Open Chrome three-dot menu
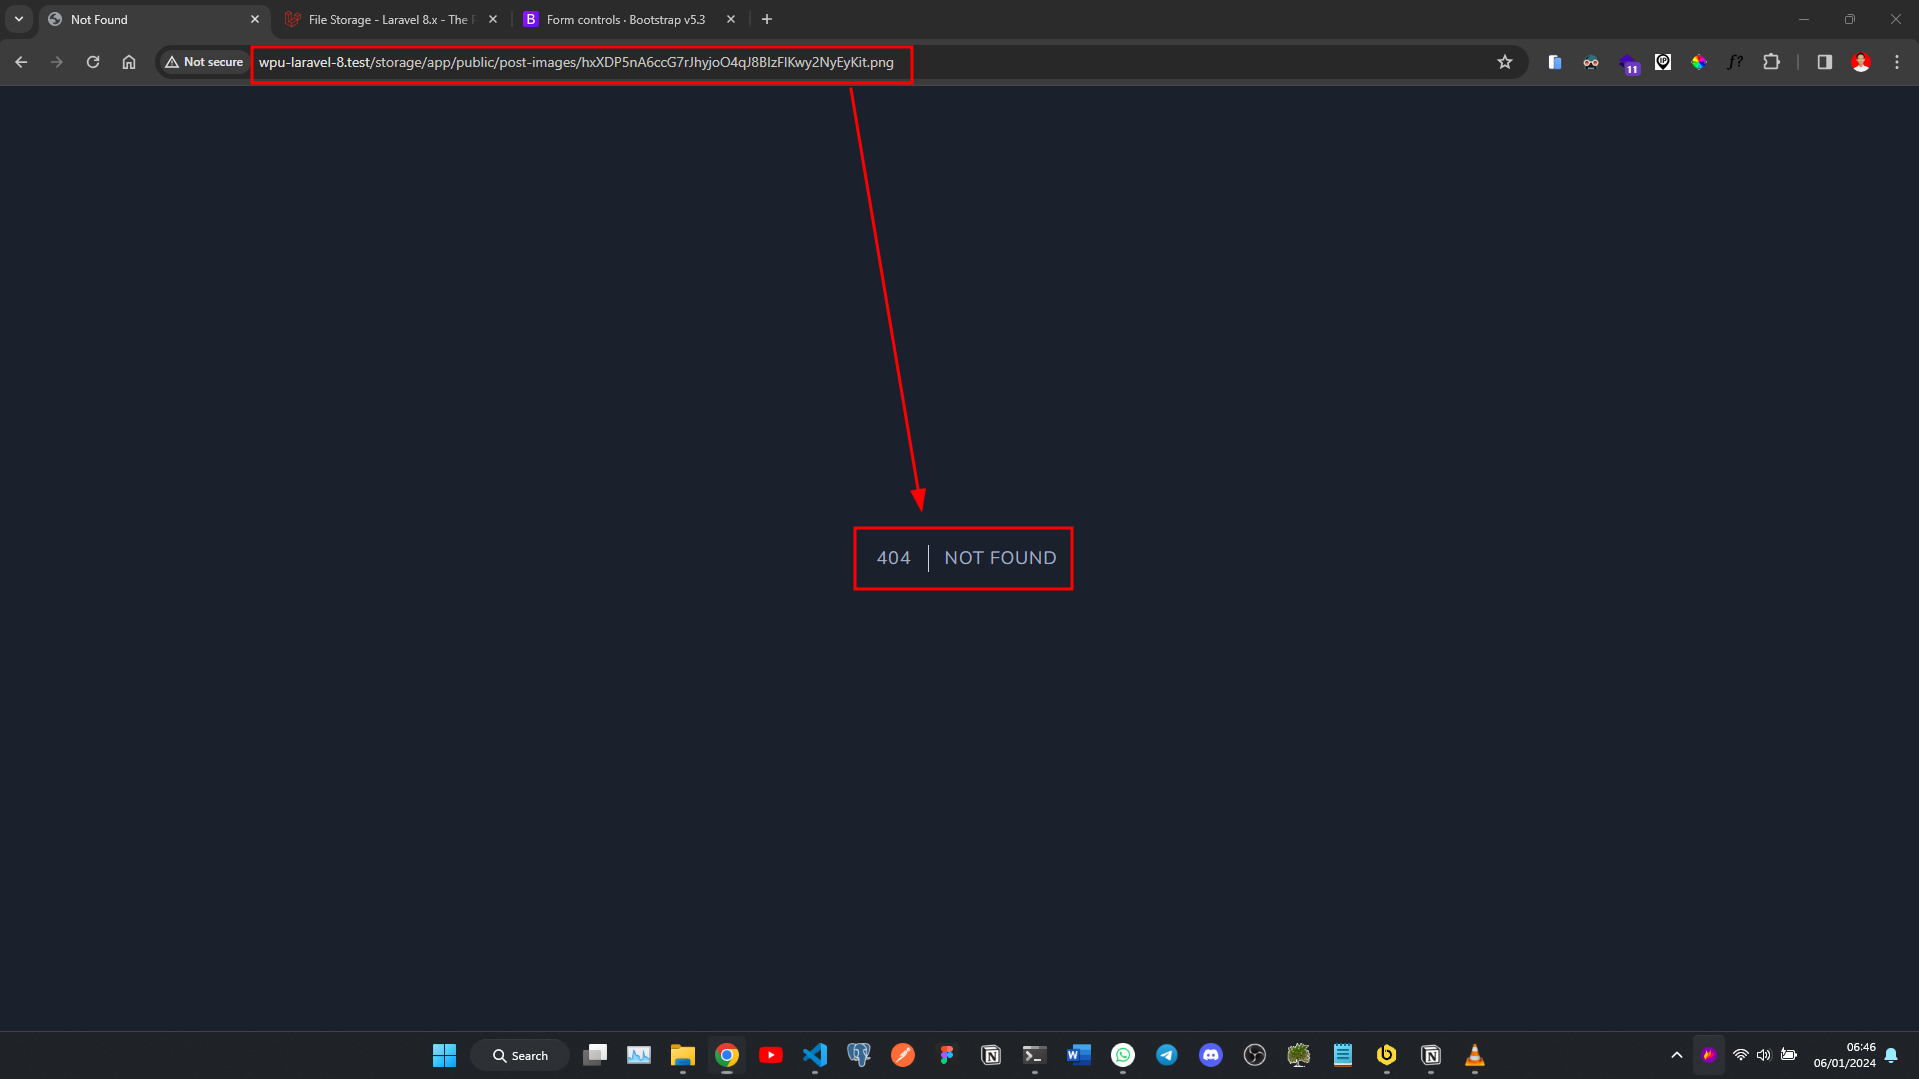 (x=1896, y=62)
